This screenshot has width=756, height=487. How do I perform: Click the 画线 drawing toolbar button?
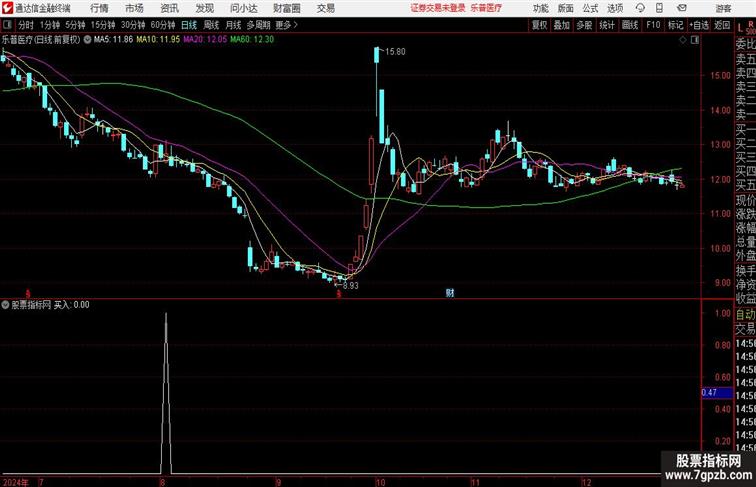[x=630, y=25]
